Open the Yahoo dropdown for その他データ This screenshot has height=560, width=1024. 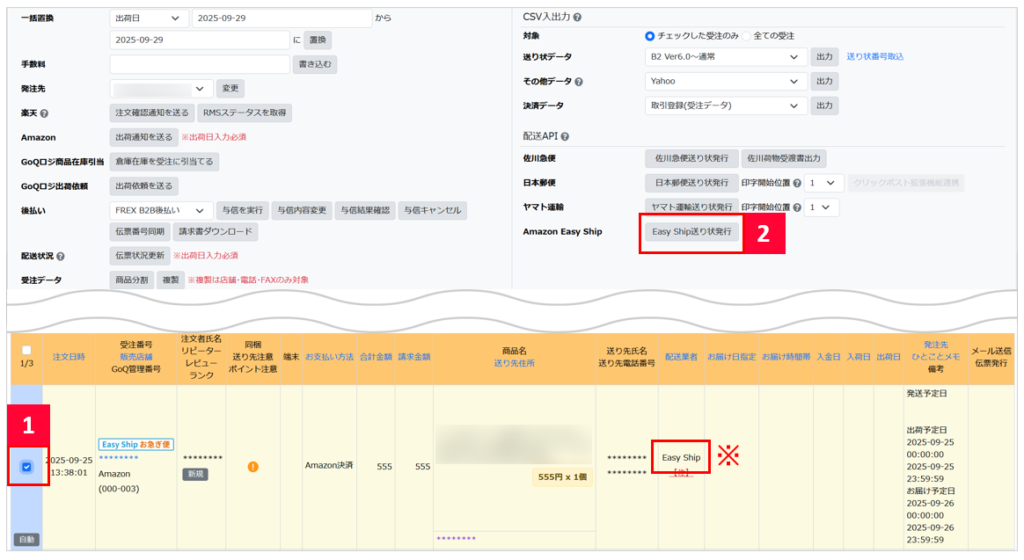click(726, 81)
